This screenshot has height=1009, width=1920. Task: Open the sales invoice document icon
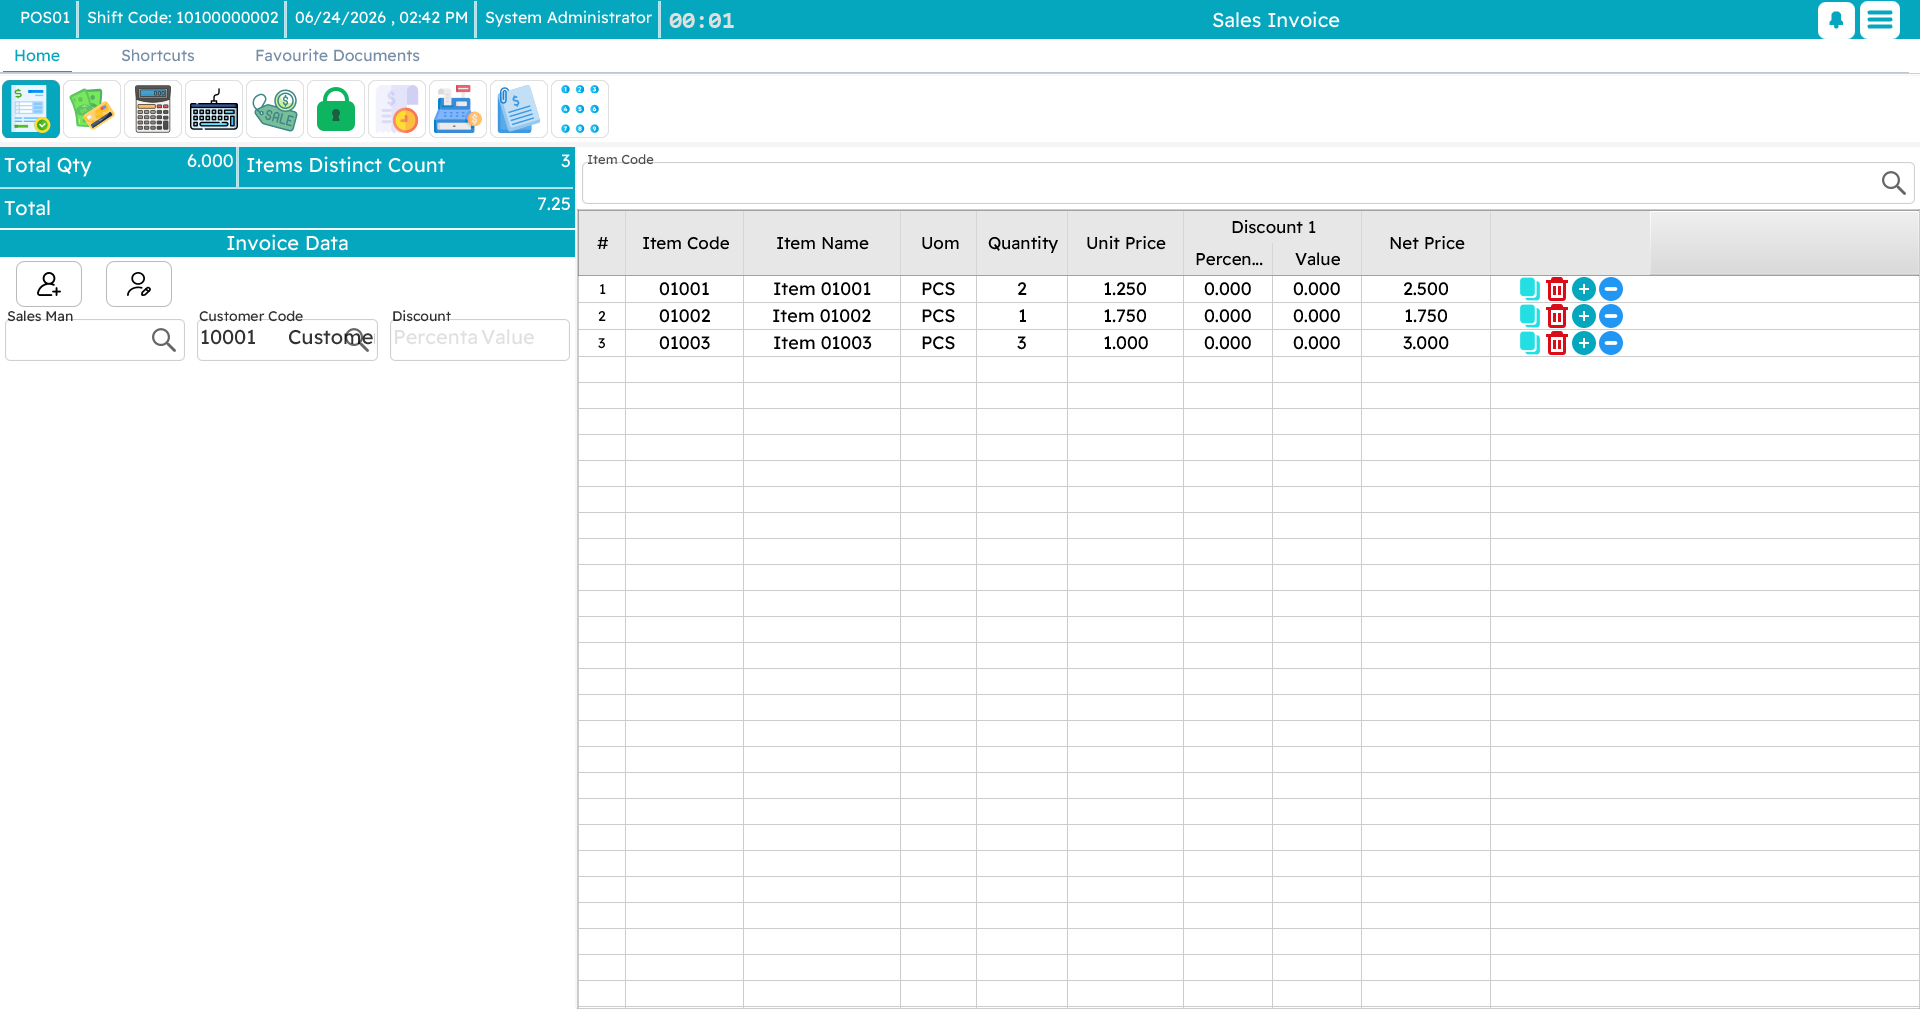tap(31, 109)
